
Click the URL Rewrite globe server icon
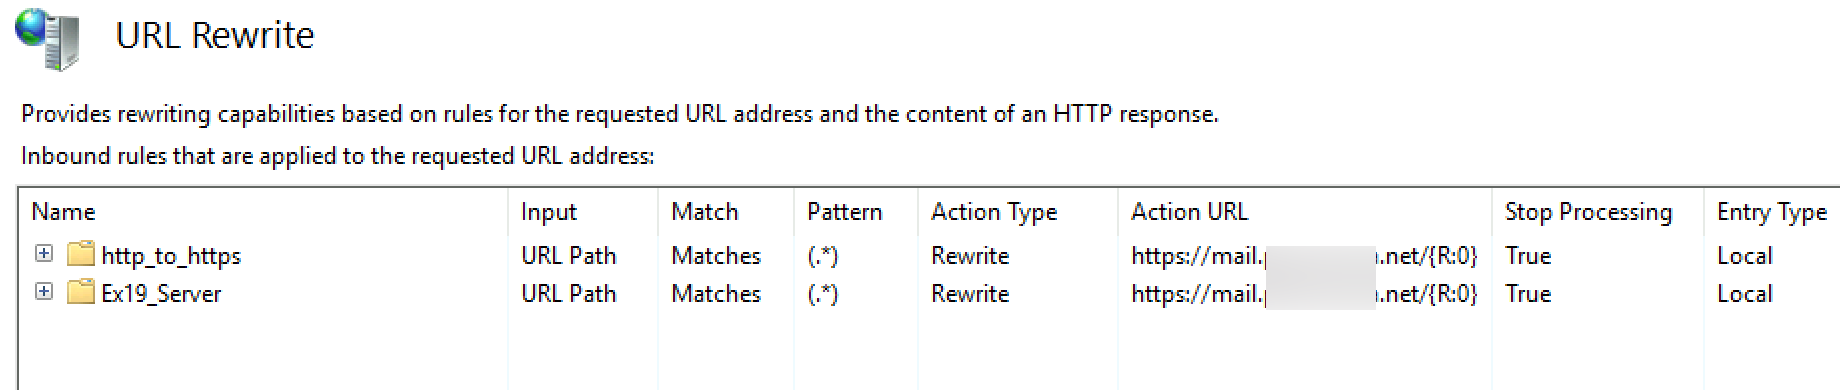click(x=47, y=38)
